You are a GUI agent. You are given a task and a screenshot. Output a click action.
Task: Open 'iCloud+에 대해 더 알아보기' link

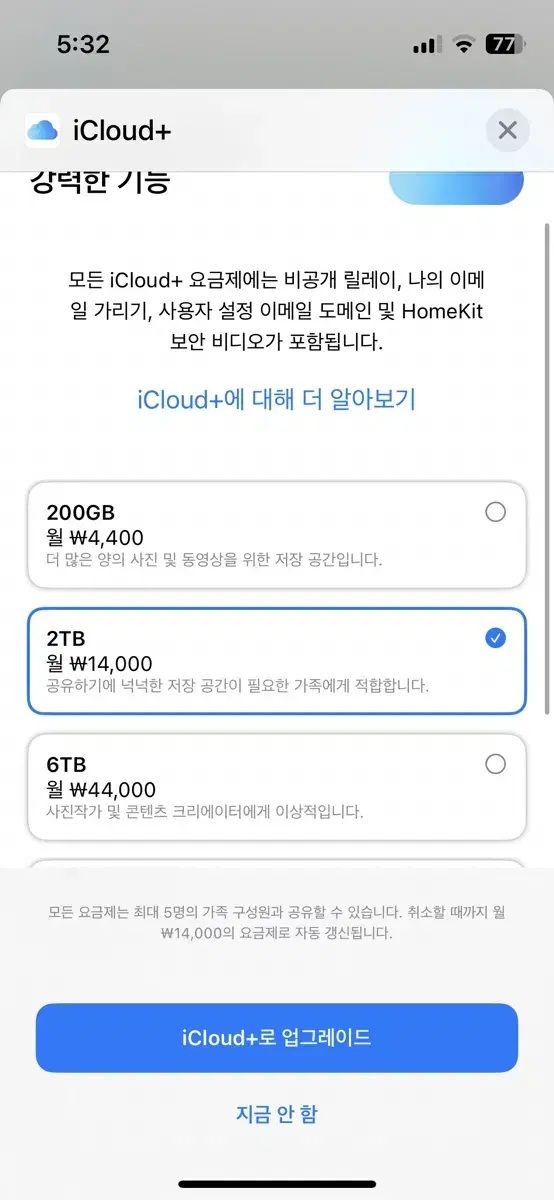click(276, 400)
